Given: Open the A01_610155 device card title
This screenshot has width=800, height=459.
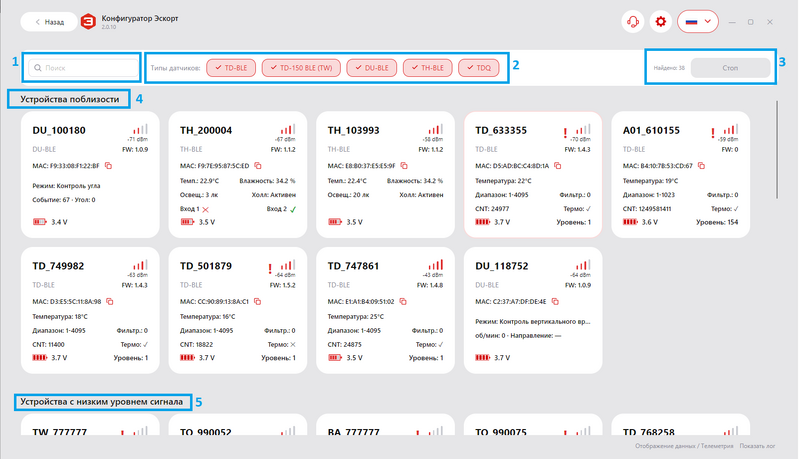Looking at the screenshot, I should pyautogui.click(x=652, y=131).
